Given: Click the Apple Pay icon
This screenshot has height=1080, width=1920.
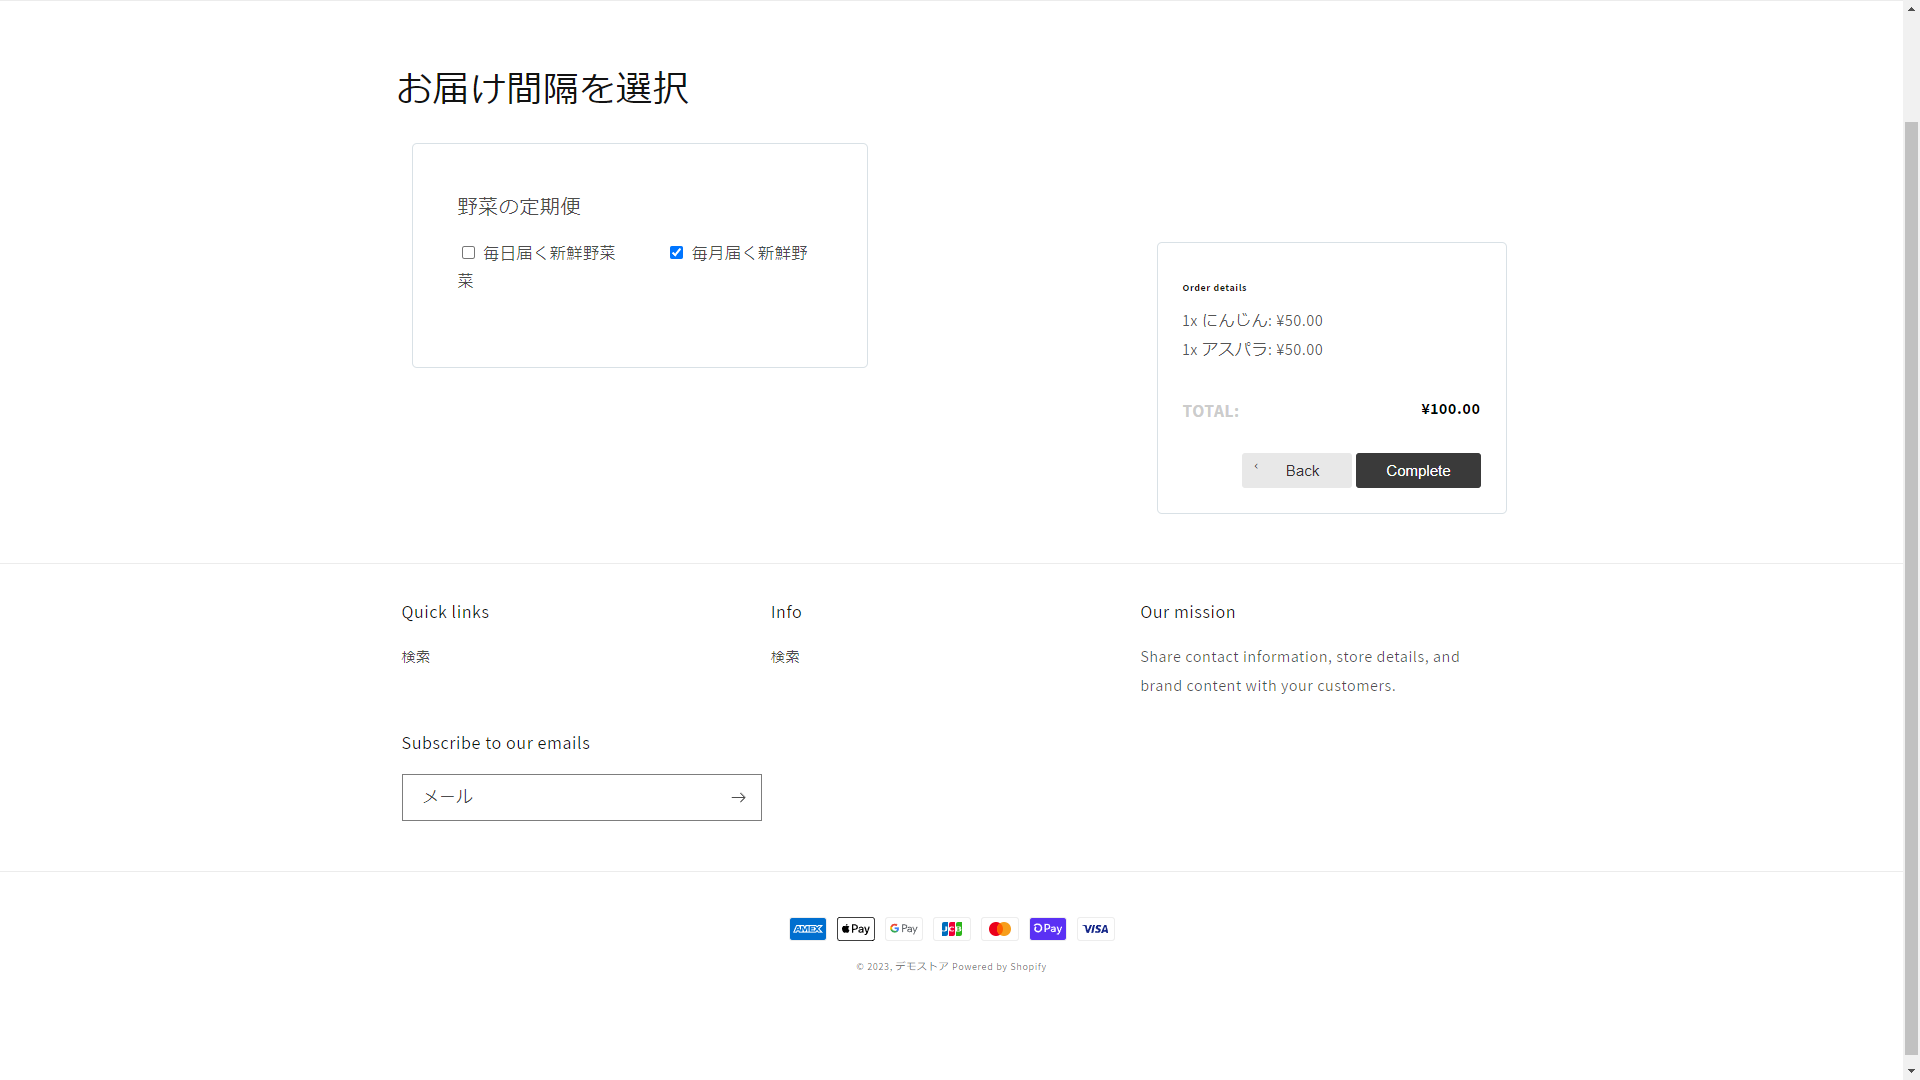Looking at the screenshot, I should (855, 929).
